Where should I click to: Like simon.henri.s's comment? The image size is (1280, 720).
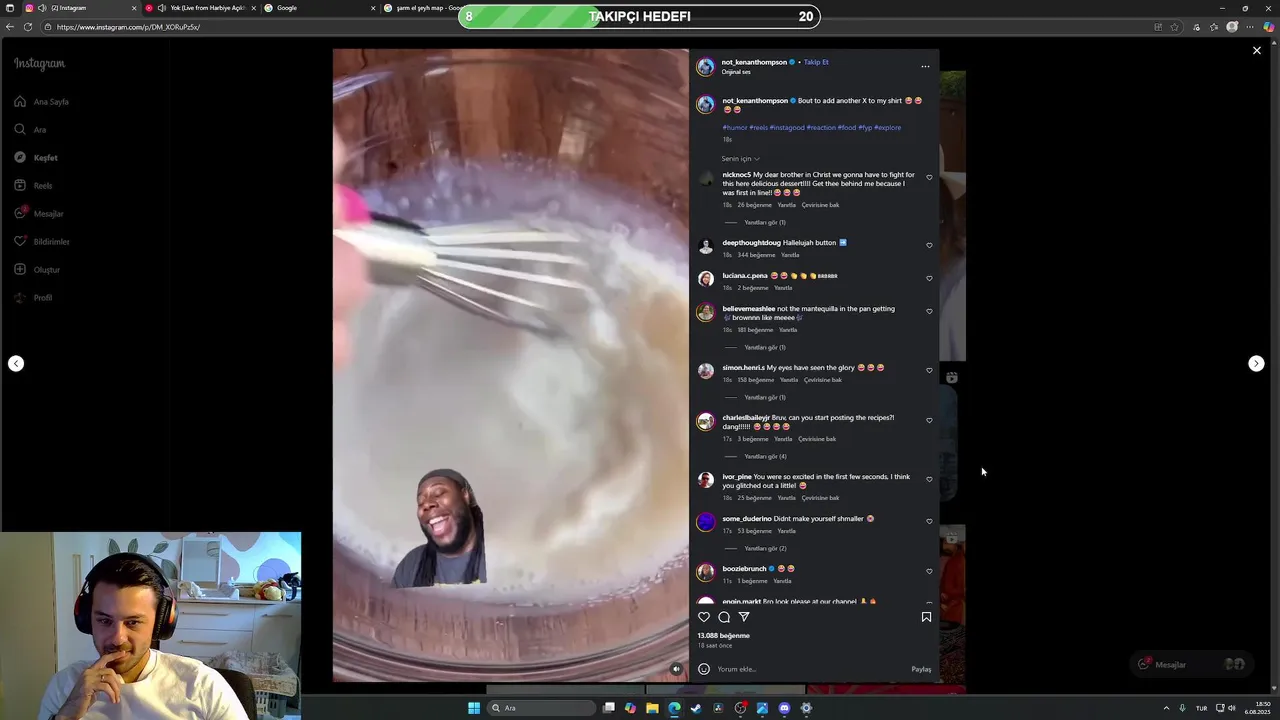(929, 370)
